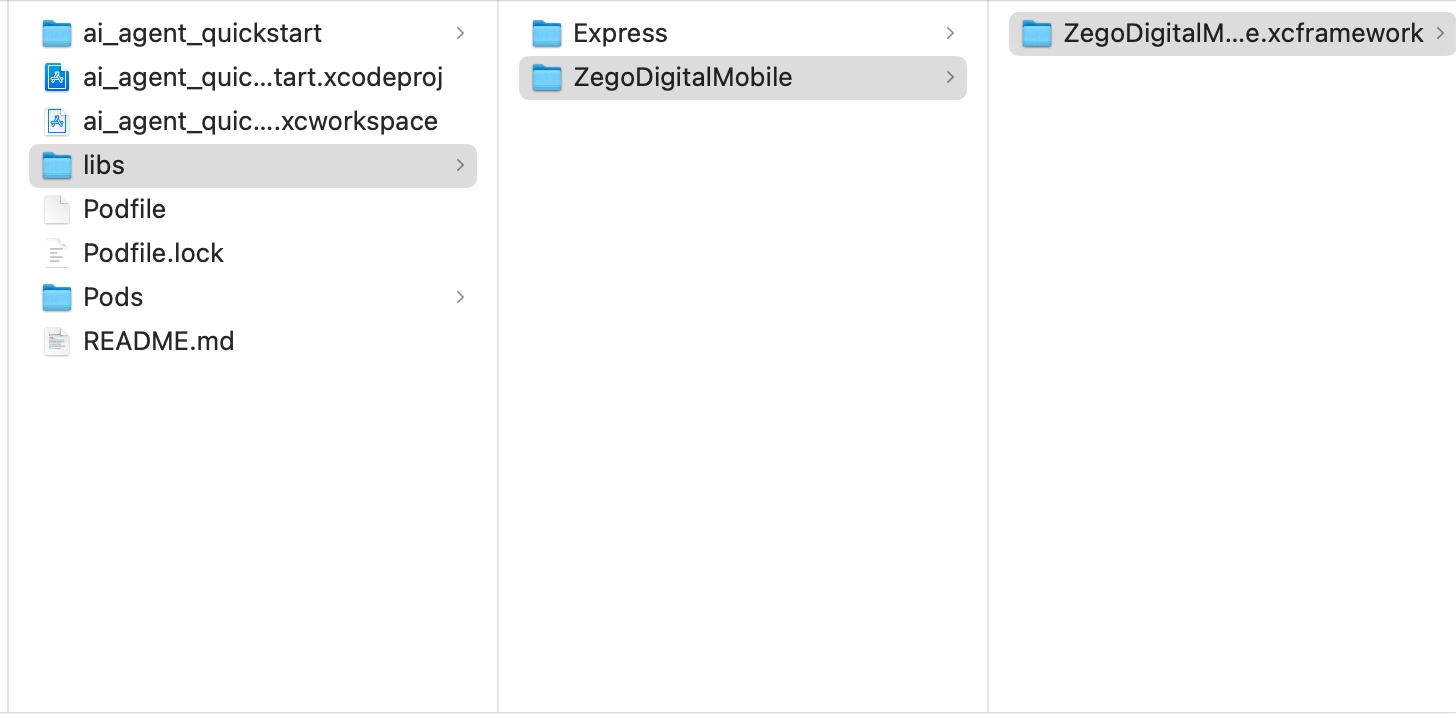This screenshot has width=1456, height=718.
Task: Select the README.md file name
Action: coord(159,342)
